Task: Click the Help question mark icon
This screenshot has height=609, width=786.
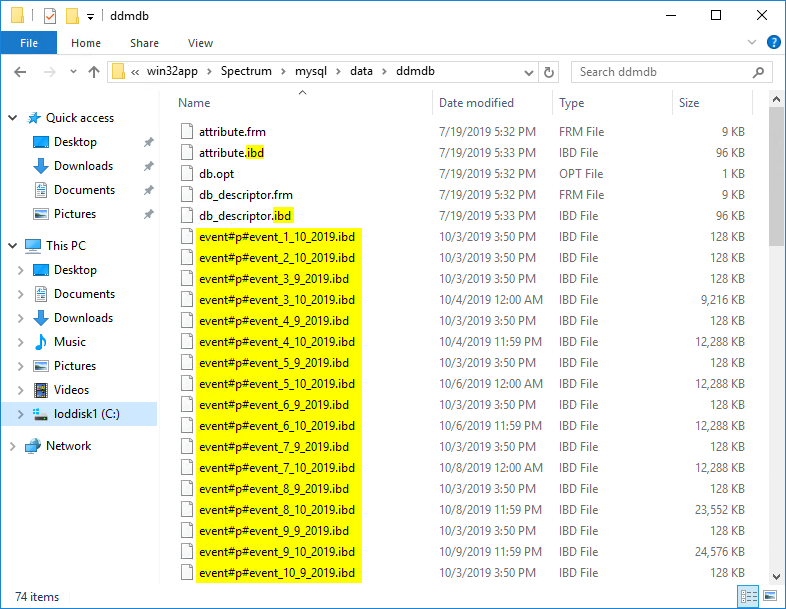Action: 773,43
